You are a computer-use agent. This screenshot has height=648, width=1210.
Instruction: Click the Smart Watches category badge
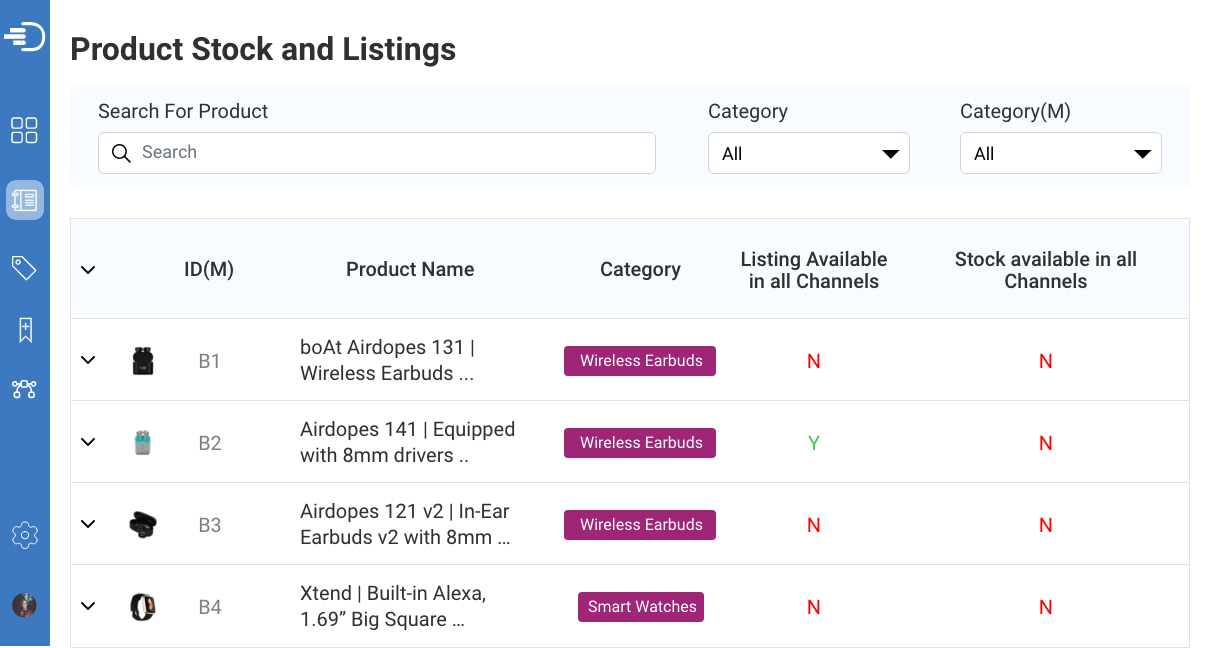[x=640, y=607]
